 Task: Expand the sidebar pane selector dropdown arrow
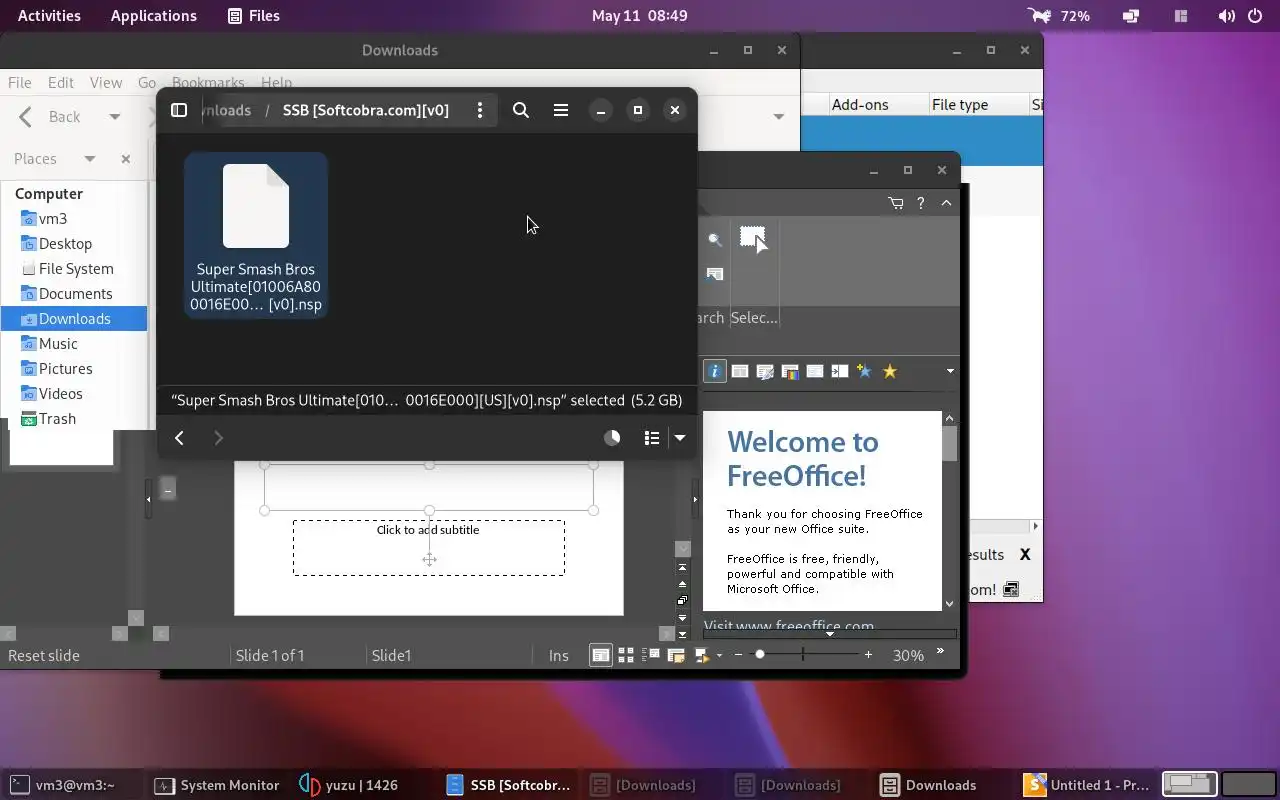pos(950,371)
